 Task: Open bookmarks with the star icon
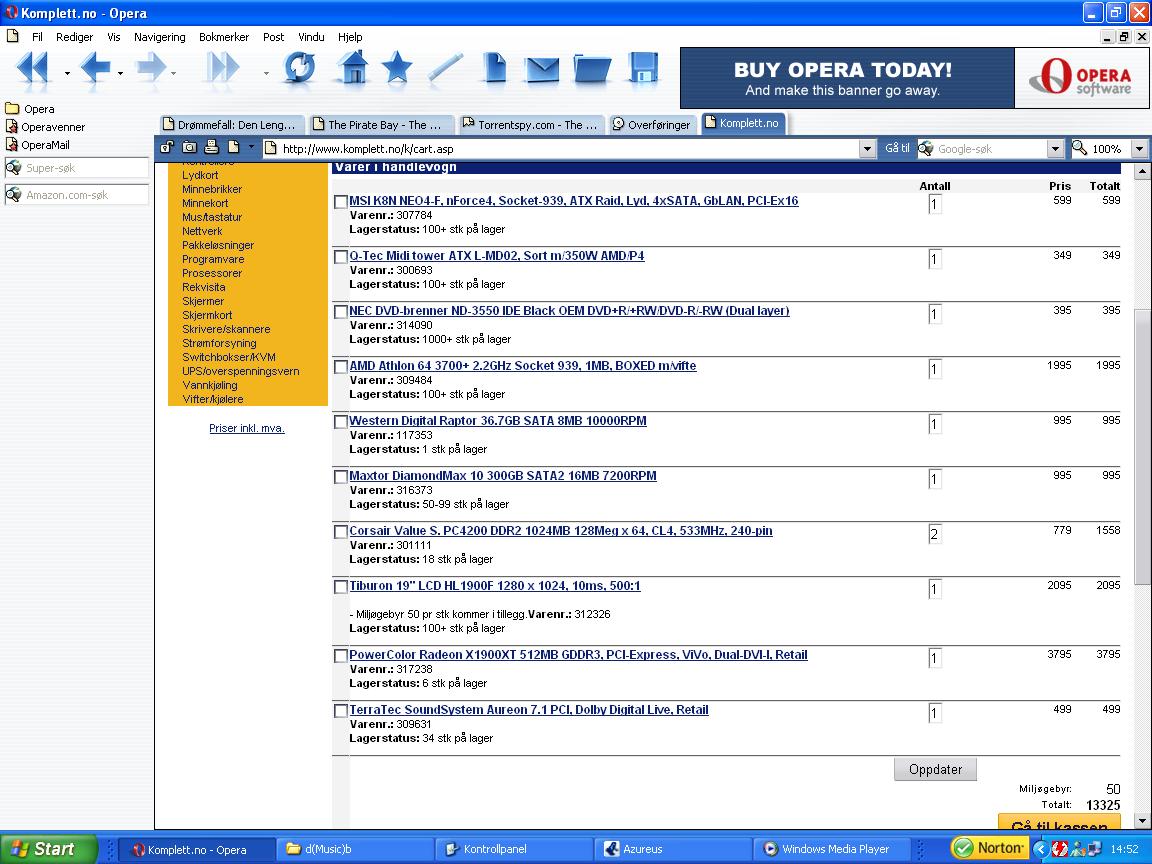click(397, 68)
